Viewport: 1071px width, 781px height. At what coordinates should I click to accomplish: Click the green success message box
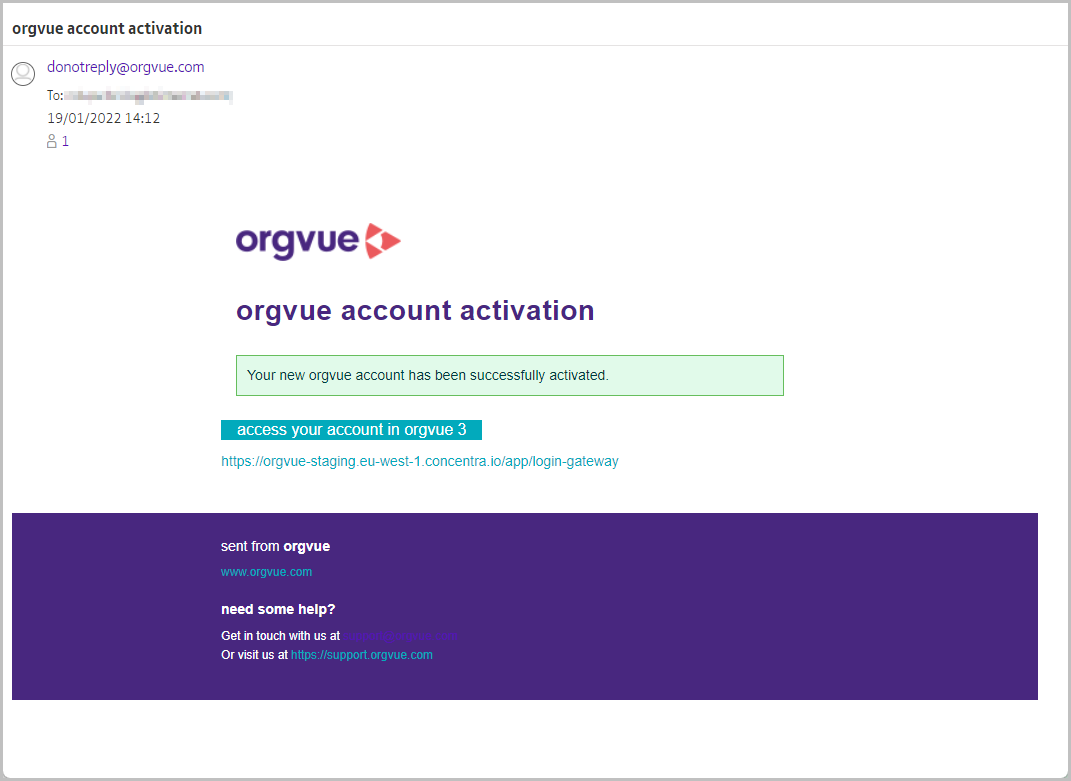[x=510, y=375]
